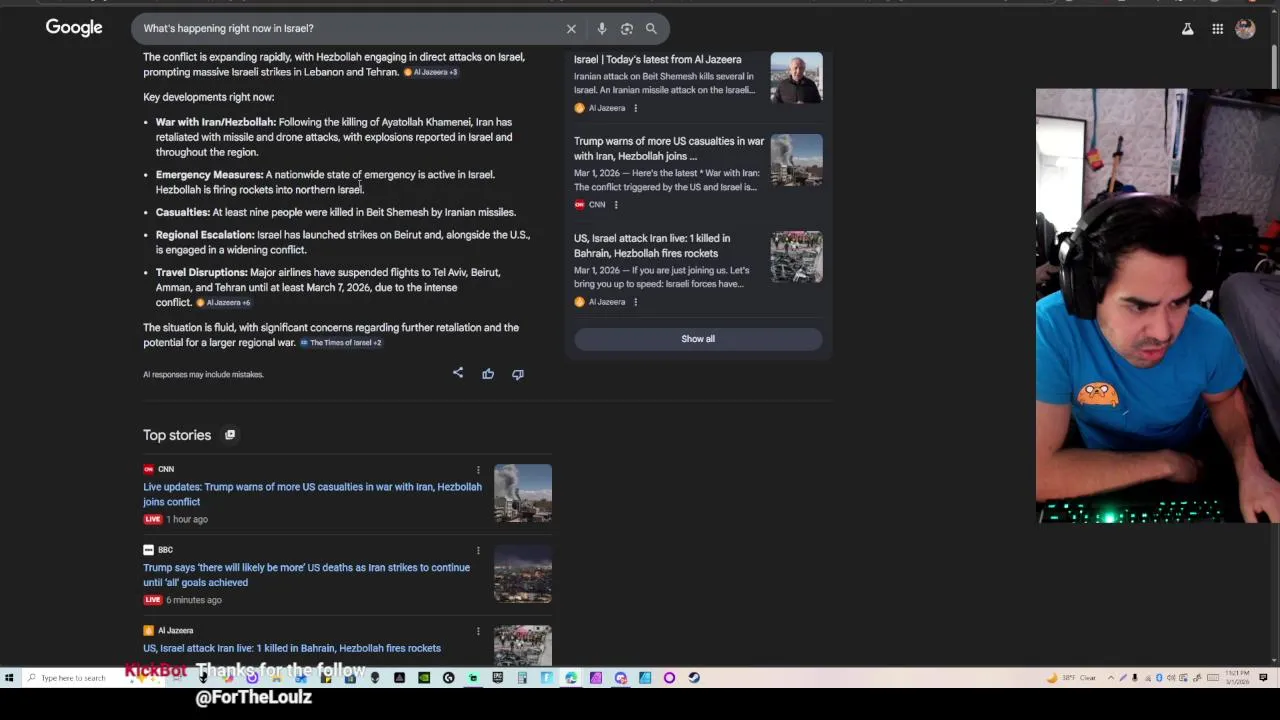Open options menu for Mar 1 Al Jazeera live card

coord(635,302)
